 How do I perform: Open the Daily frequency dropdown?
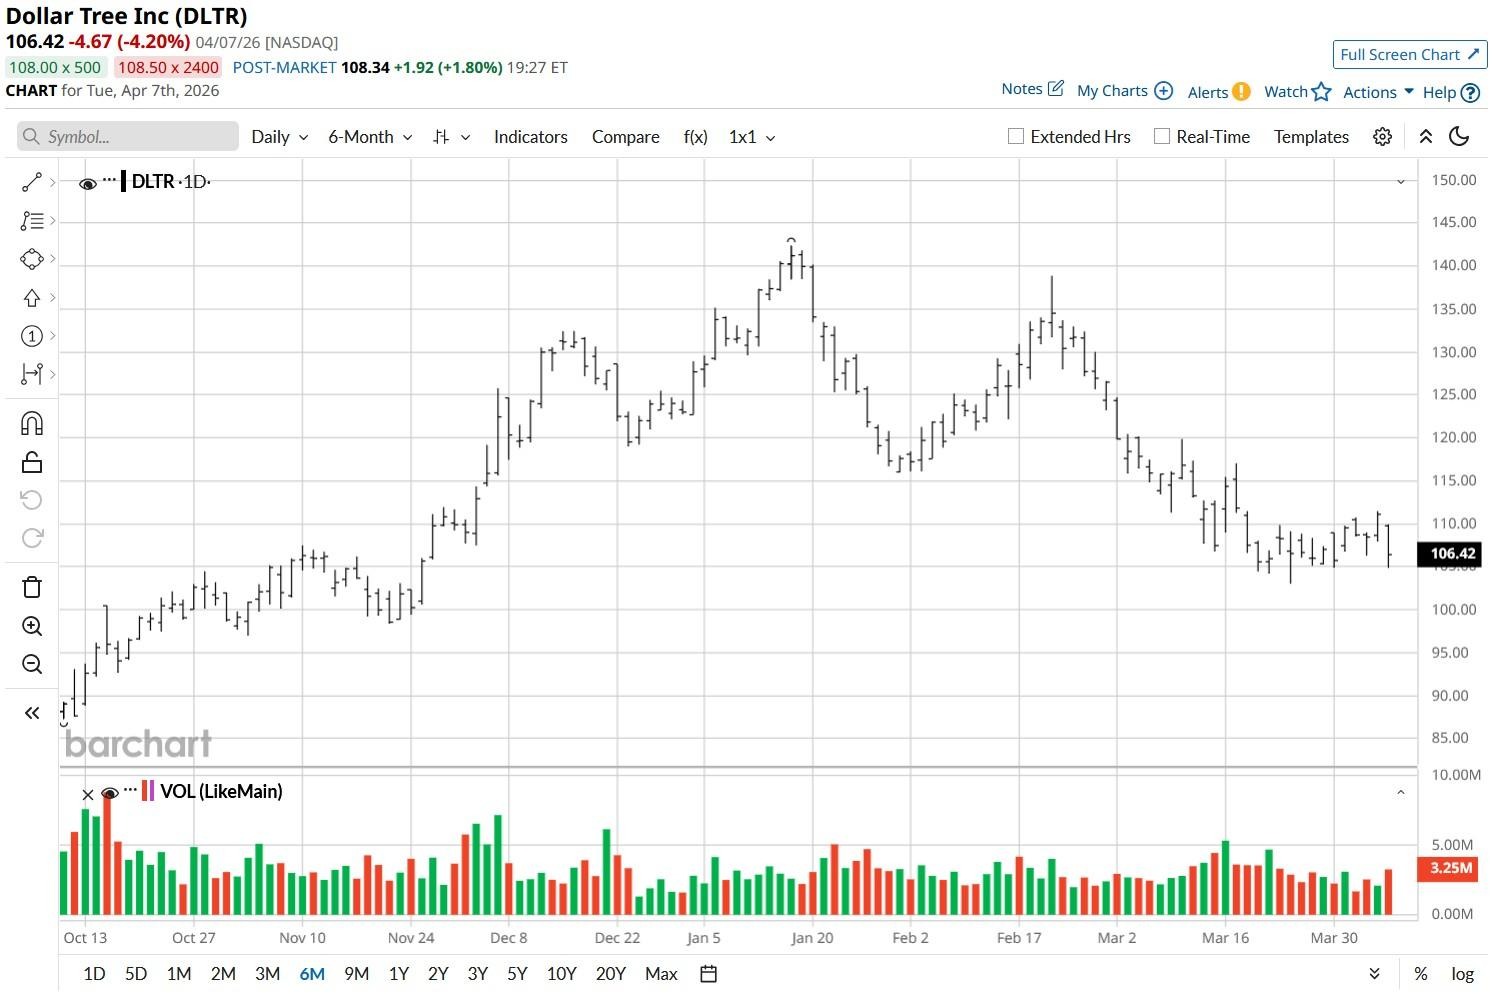click(279, 137)
